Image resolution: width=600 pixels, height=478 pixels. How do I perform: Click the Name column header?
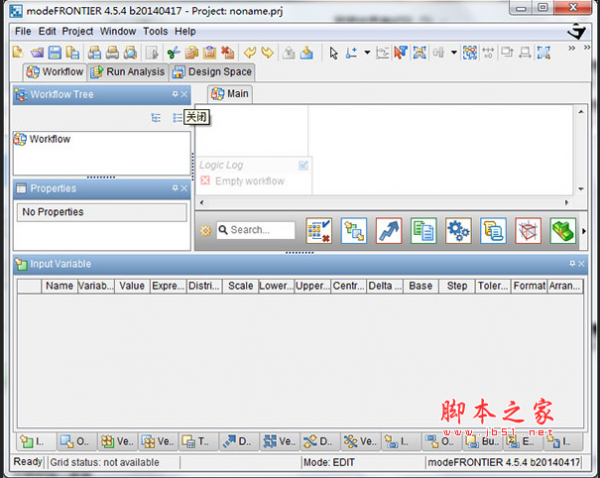(x=59, y=286)
